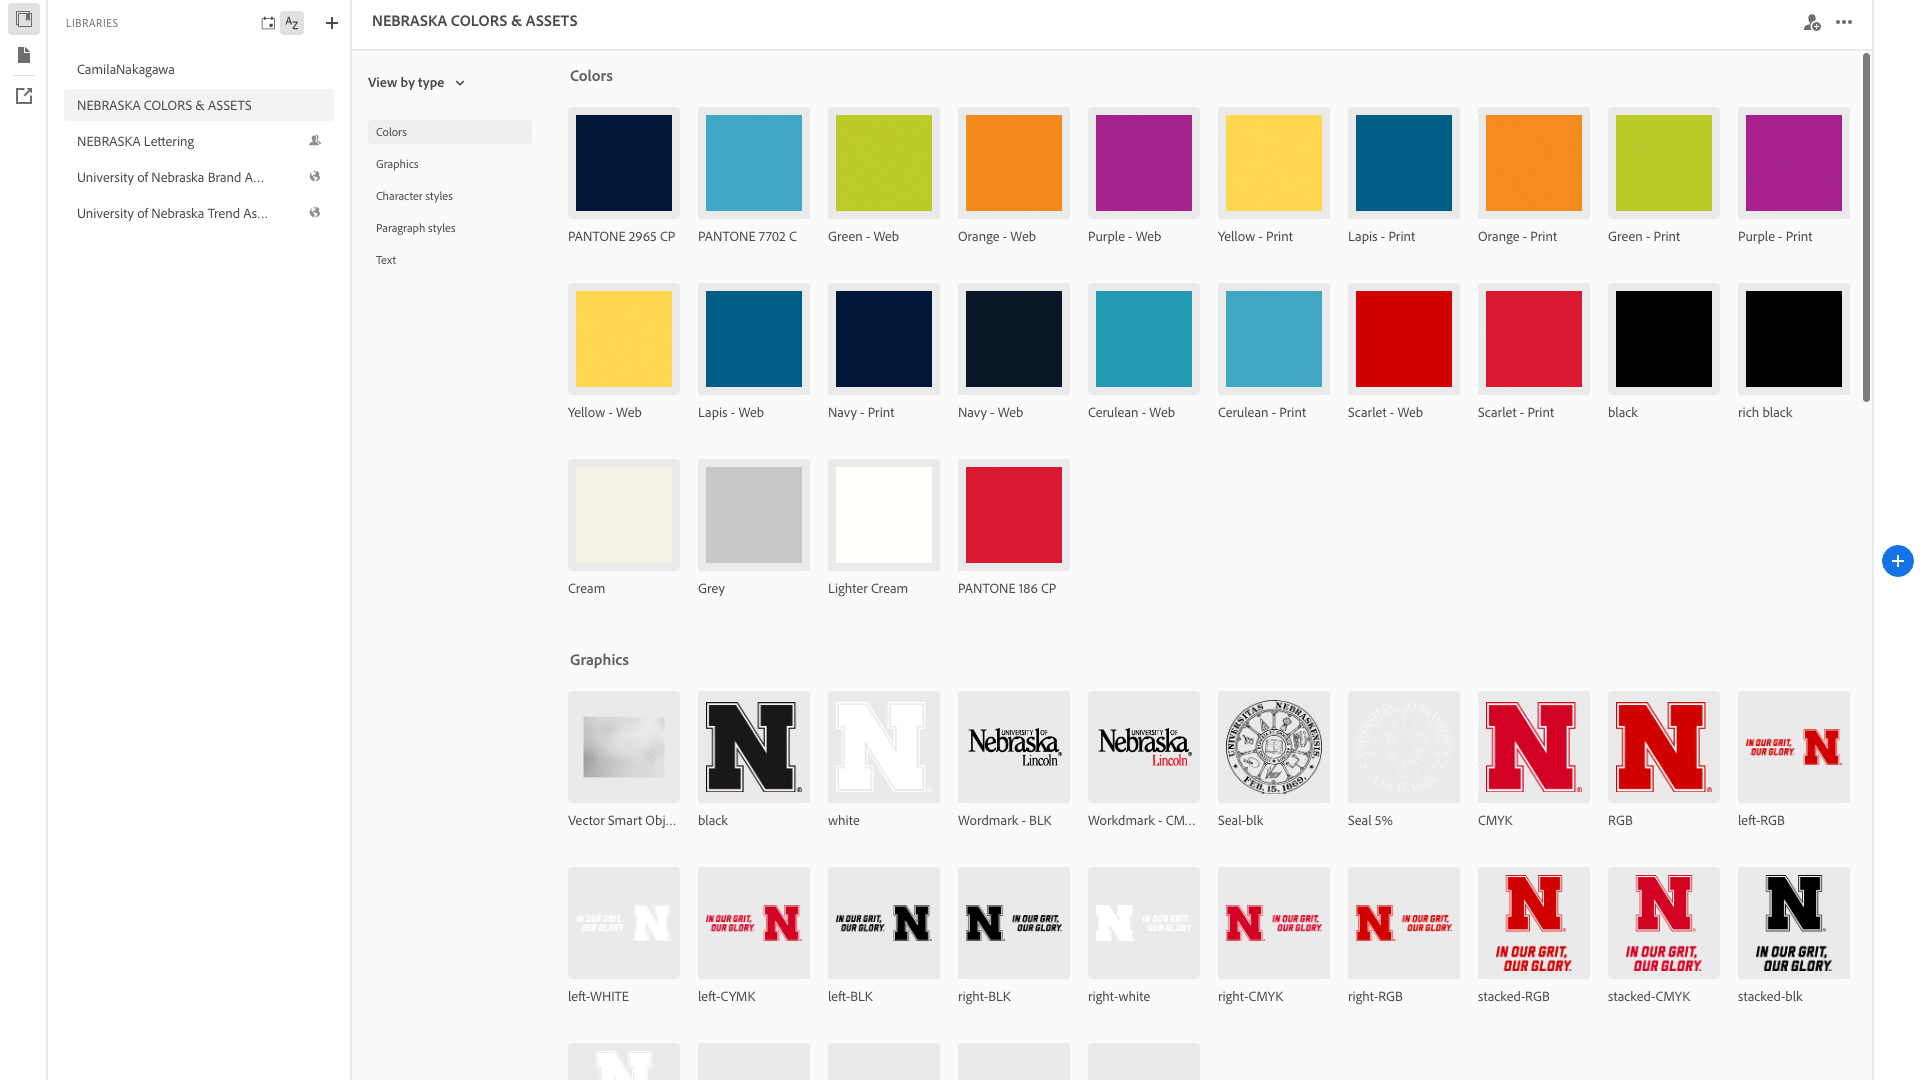Image resolution: width=1920 pixels, height=1080 pixels.
Task: Sort libraries by date calendar icon
Action: pos(268,23)
